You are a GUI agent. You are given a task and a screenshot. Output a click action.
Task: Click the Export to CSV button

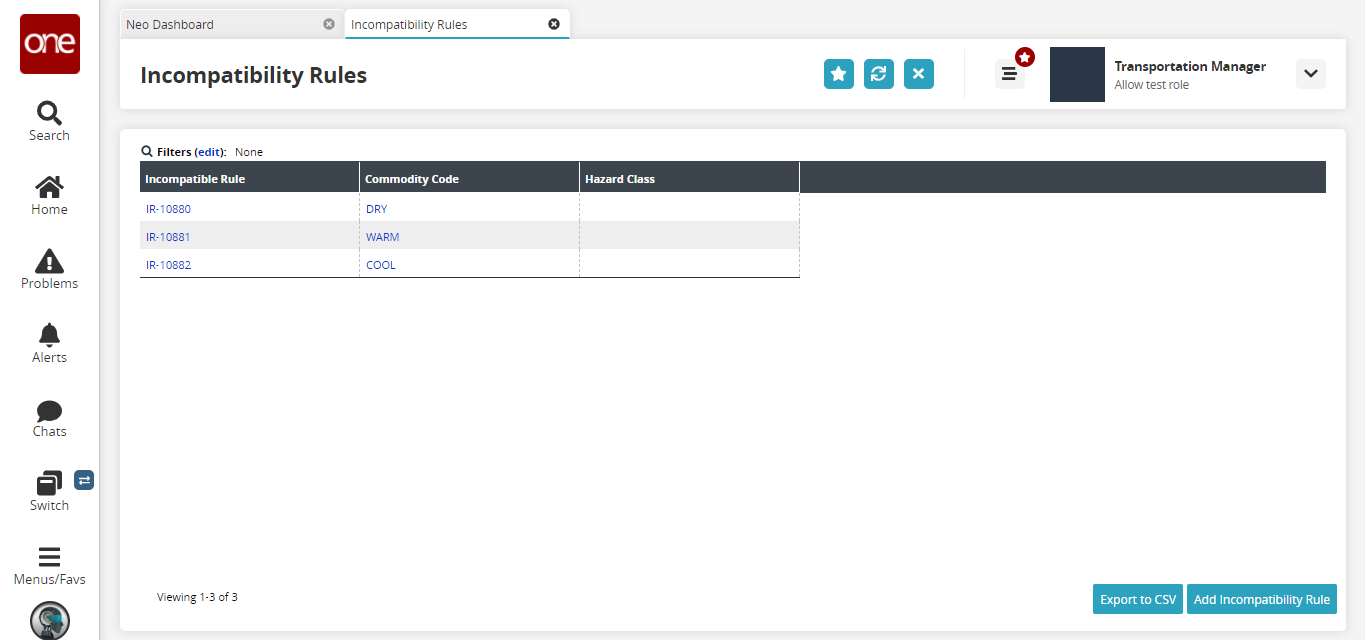1138,599
